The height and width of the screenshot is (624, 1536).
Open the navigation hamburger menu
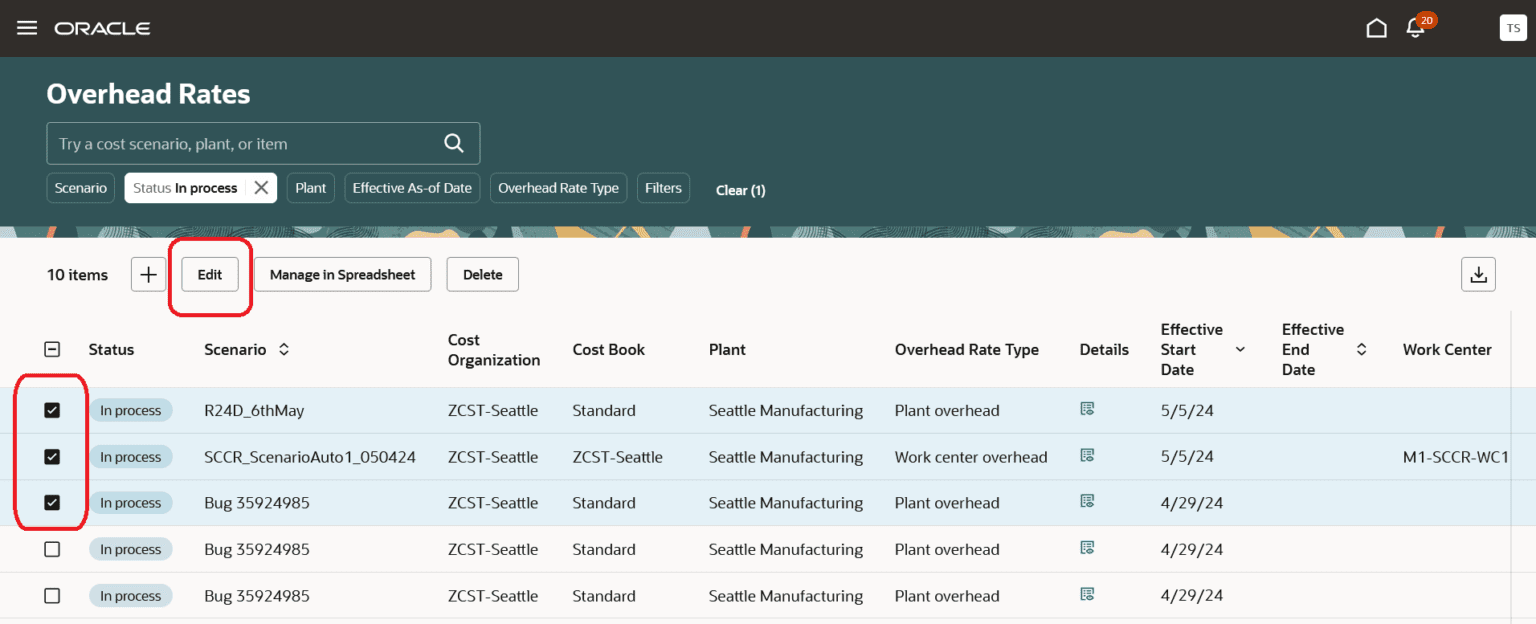(x=27, y=27)
